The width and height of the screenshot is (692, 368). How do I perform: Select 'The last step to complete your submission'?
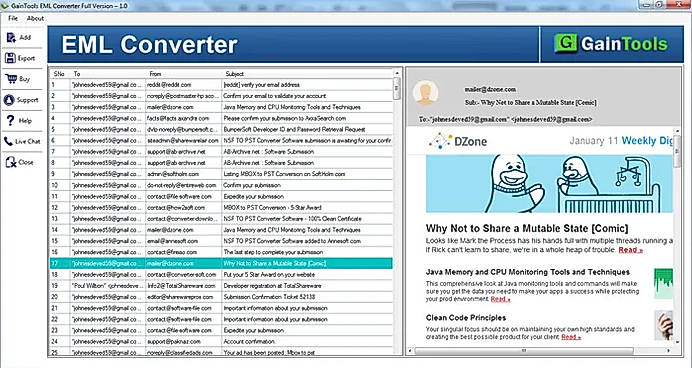221,252
